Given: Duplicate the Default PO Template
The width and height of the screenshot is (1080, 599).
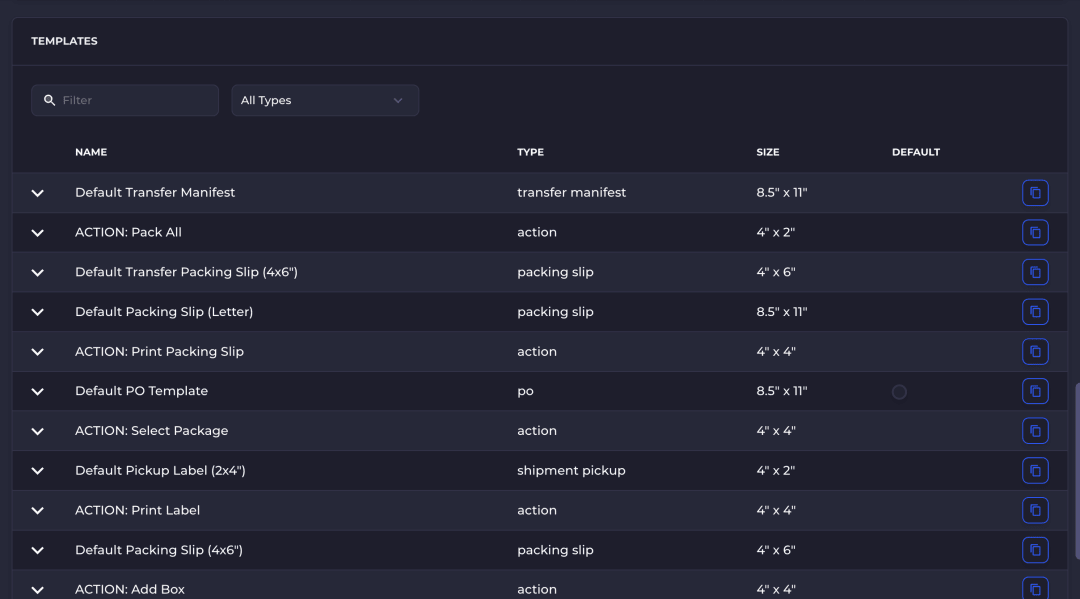Looking at the screenshot, I should tap(1035, 391).
